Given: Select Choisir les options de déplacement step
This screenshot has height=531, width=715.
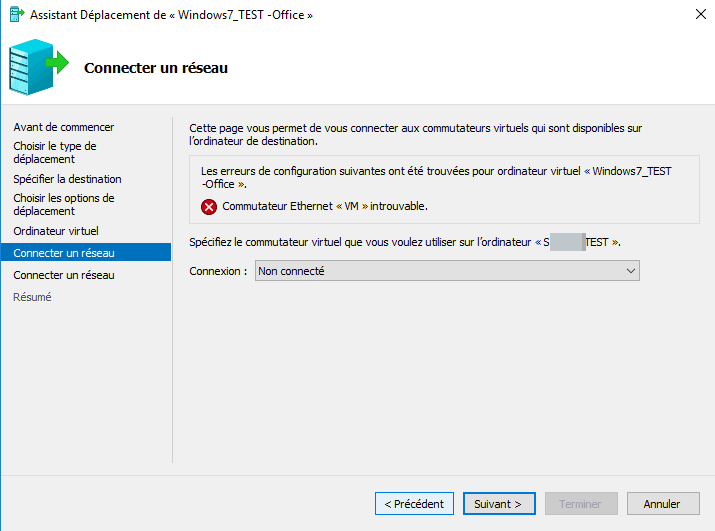Looking at the screenshot, I should 64,204.
